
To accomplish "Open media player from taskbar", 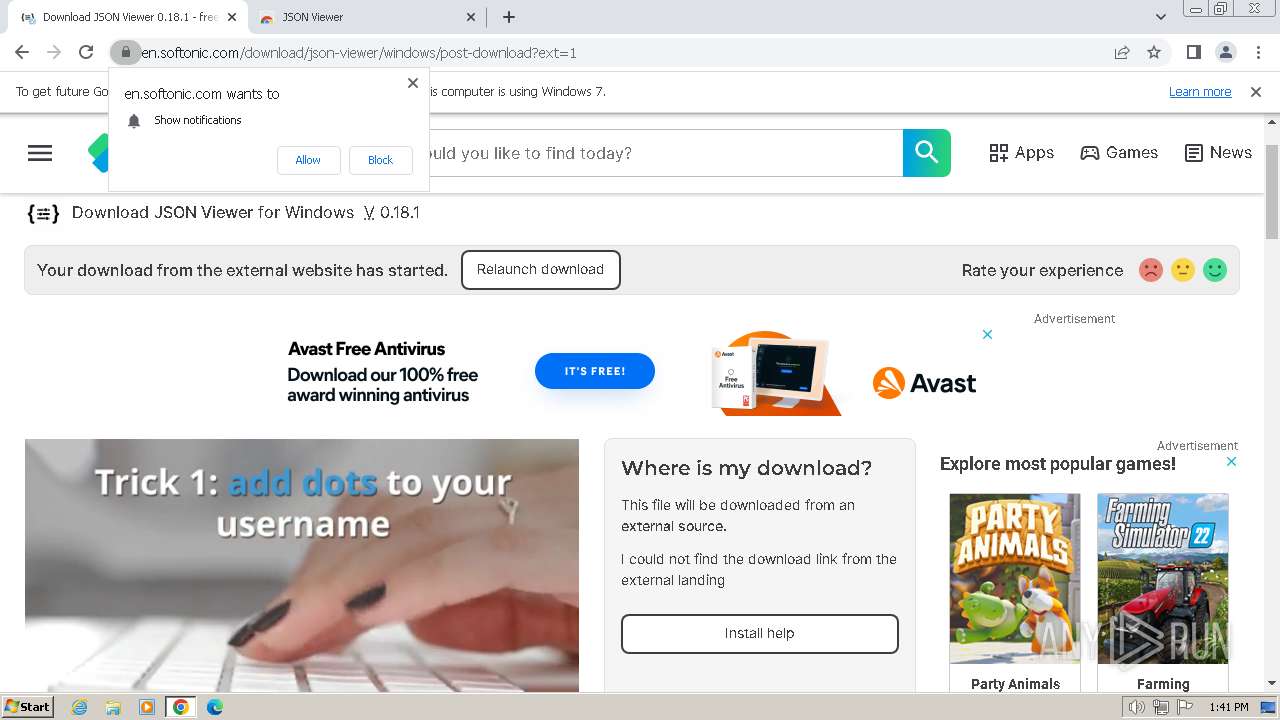I will tap(147, 707).
